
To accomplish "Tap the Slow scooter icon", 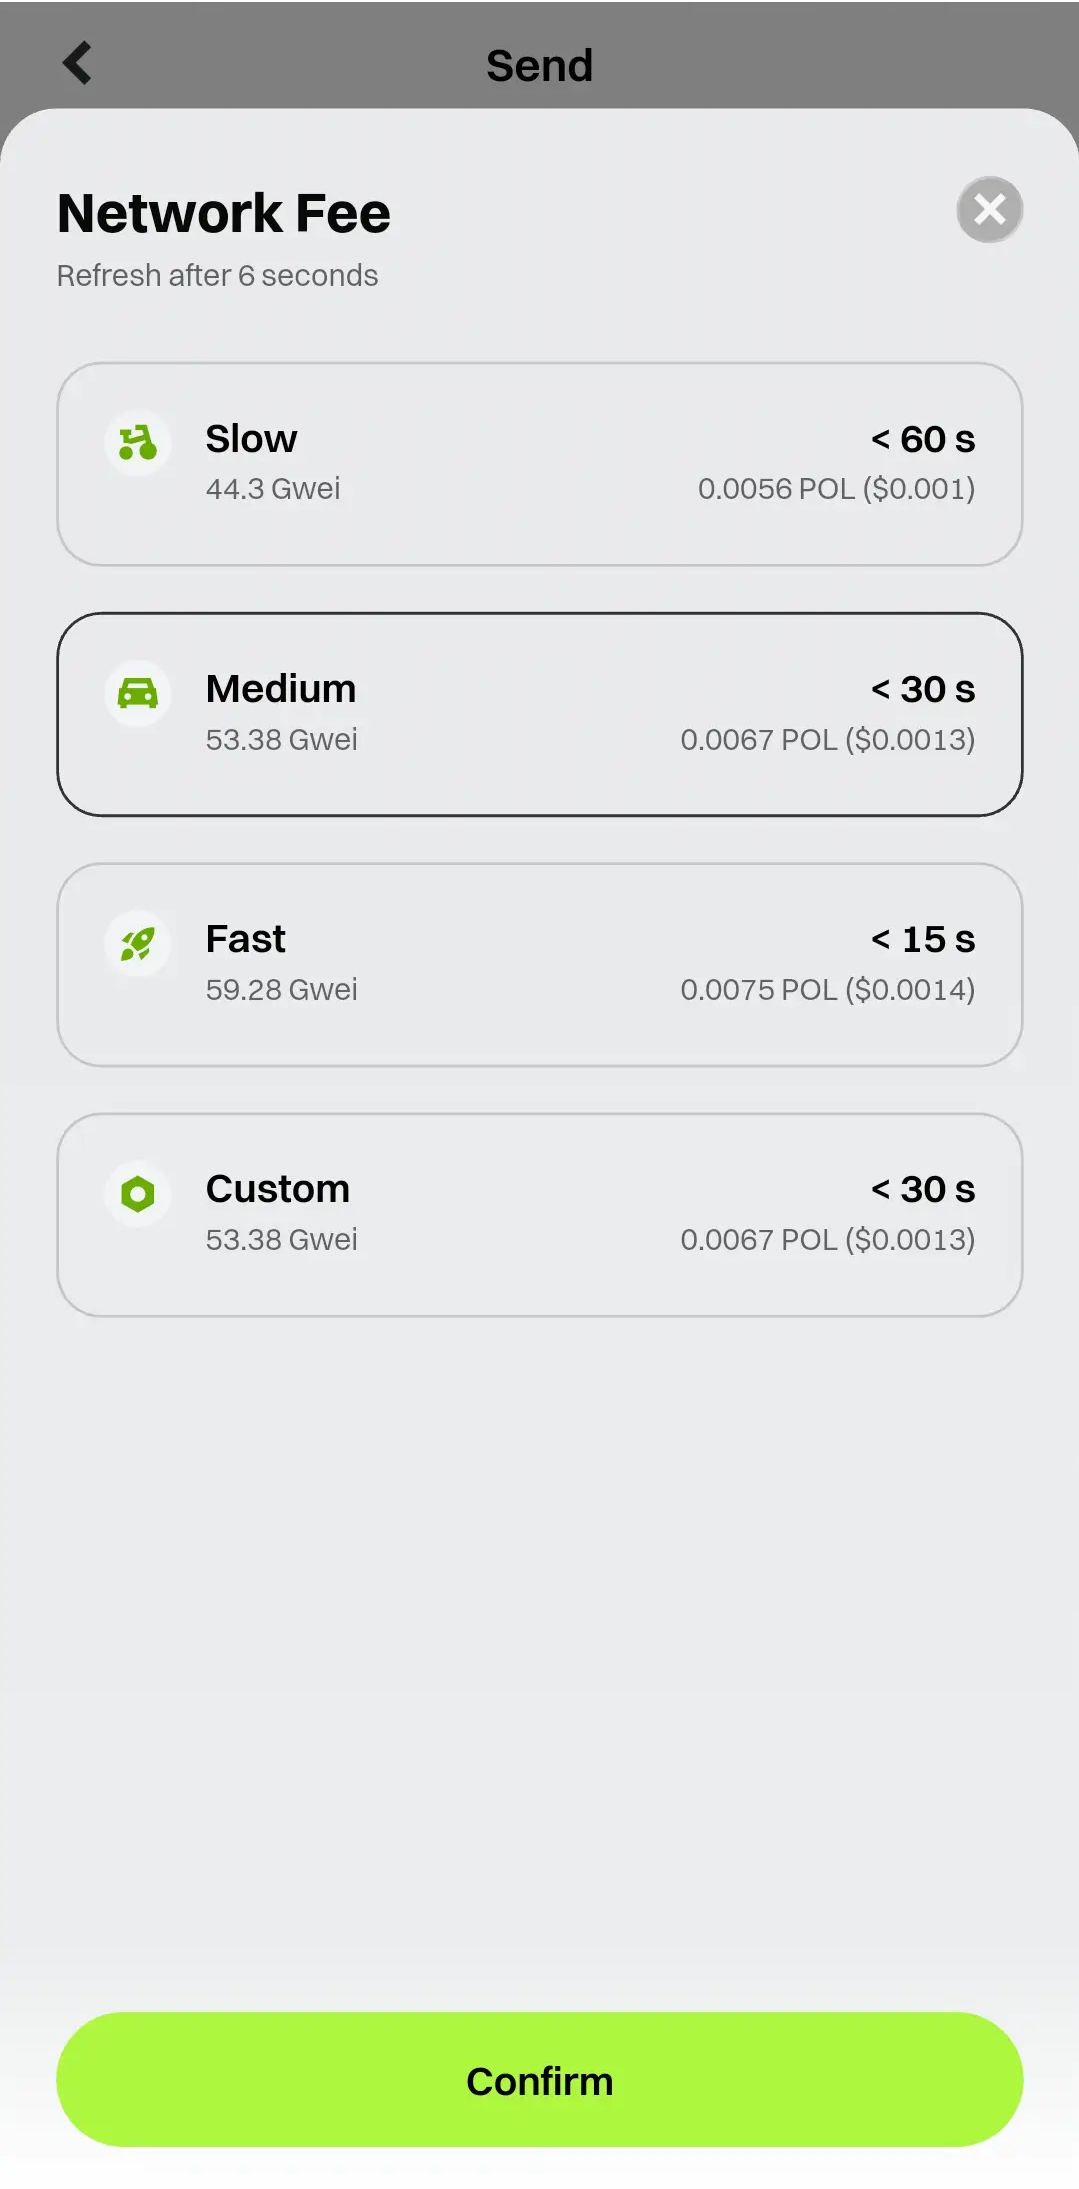I will point(138,442).
